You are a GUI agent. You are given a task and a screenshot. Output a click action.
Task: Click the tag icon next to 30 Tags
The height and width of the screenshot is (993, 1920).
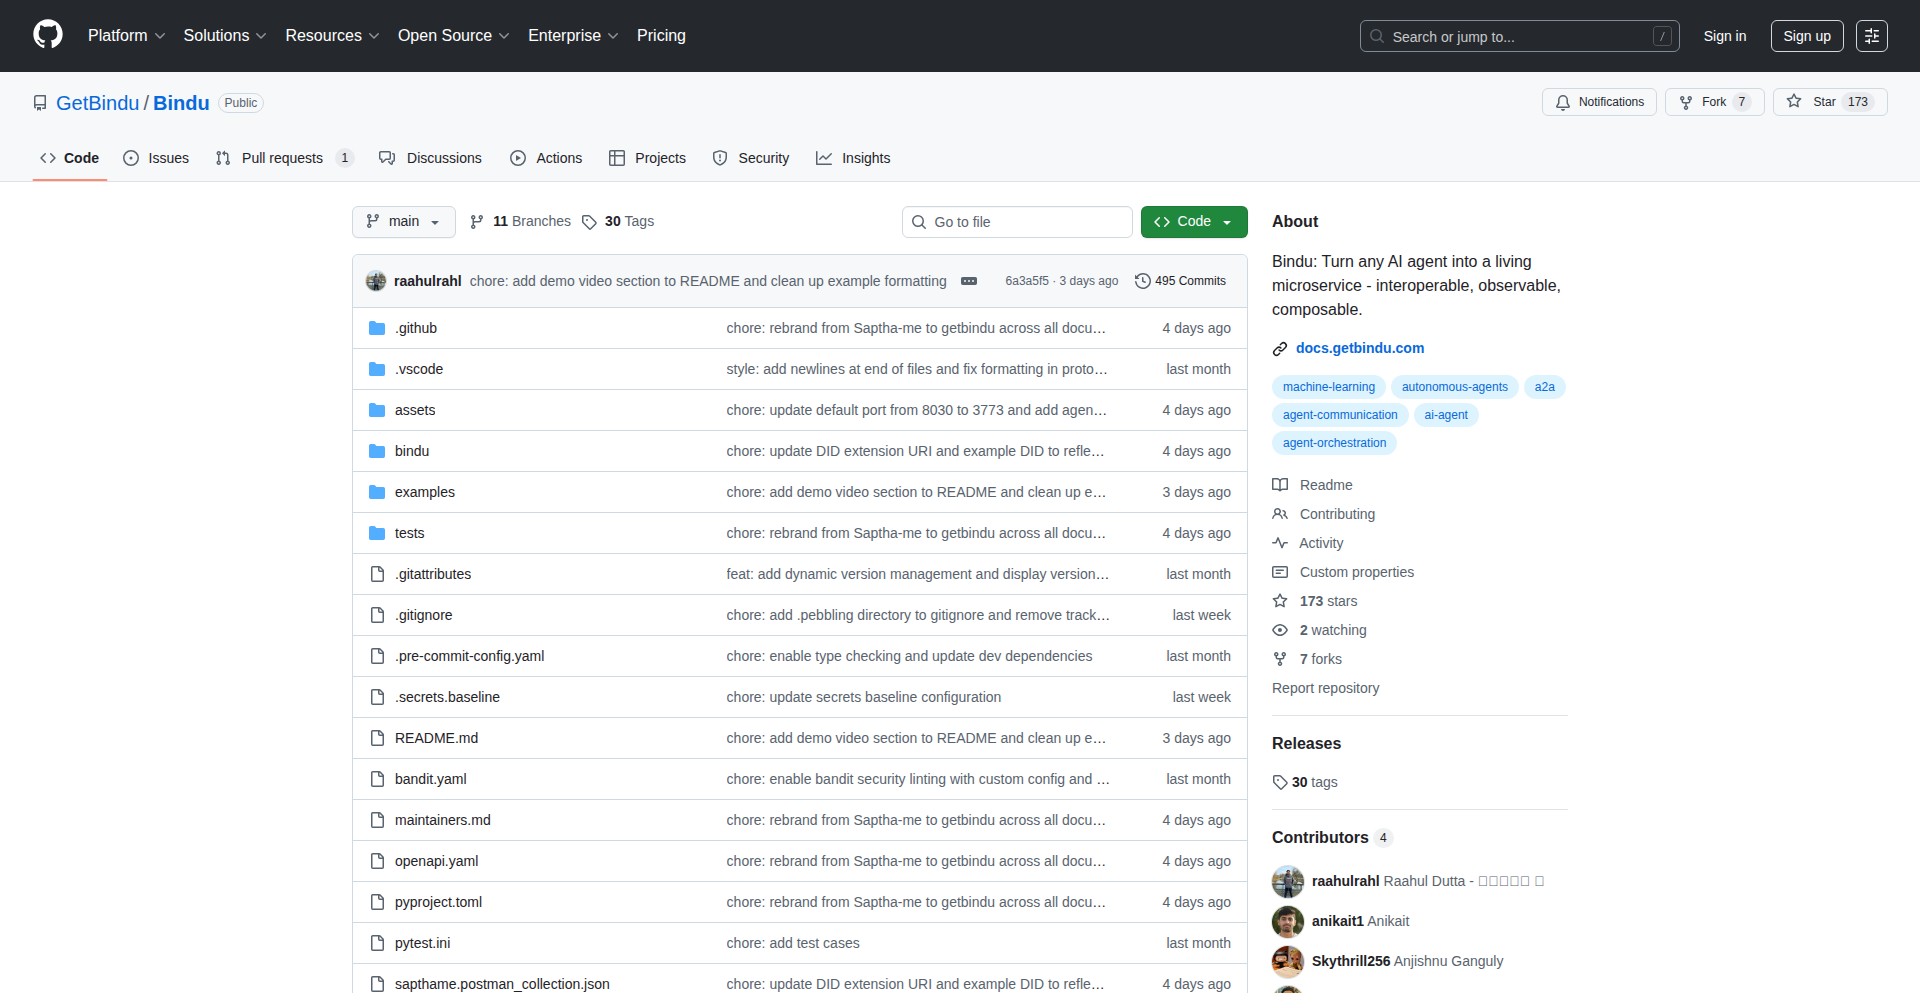589,221
